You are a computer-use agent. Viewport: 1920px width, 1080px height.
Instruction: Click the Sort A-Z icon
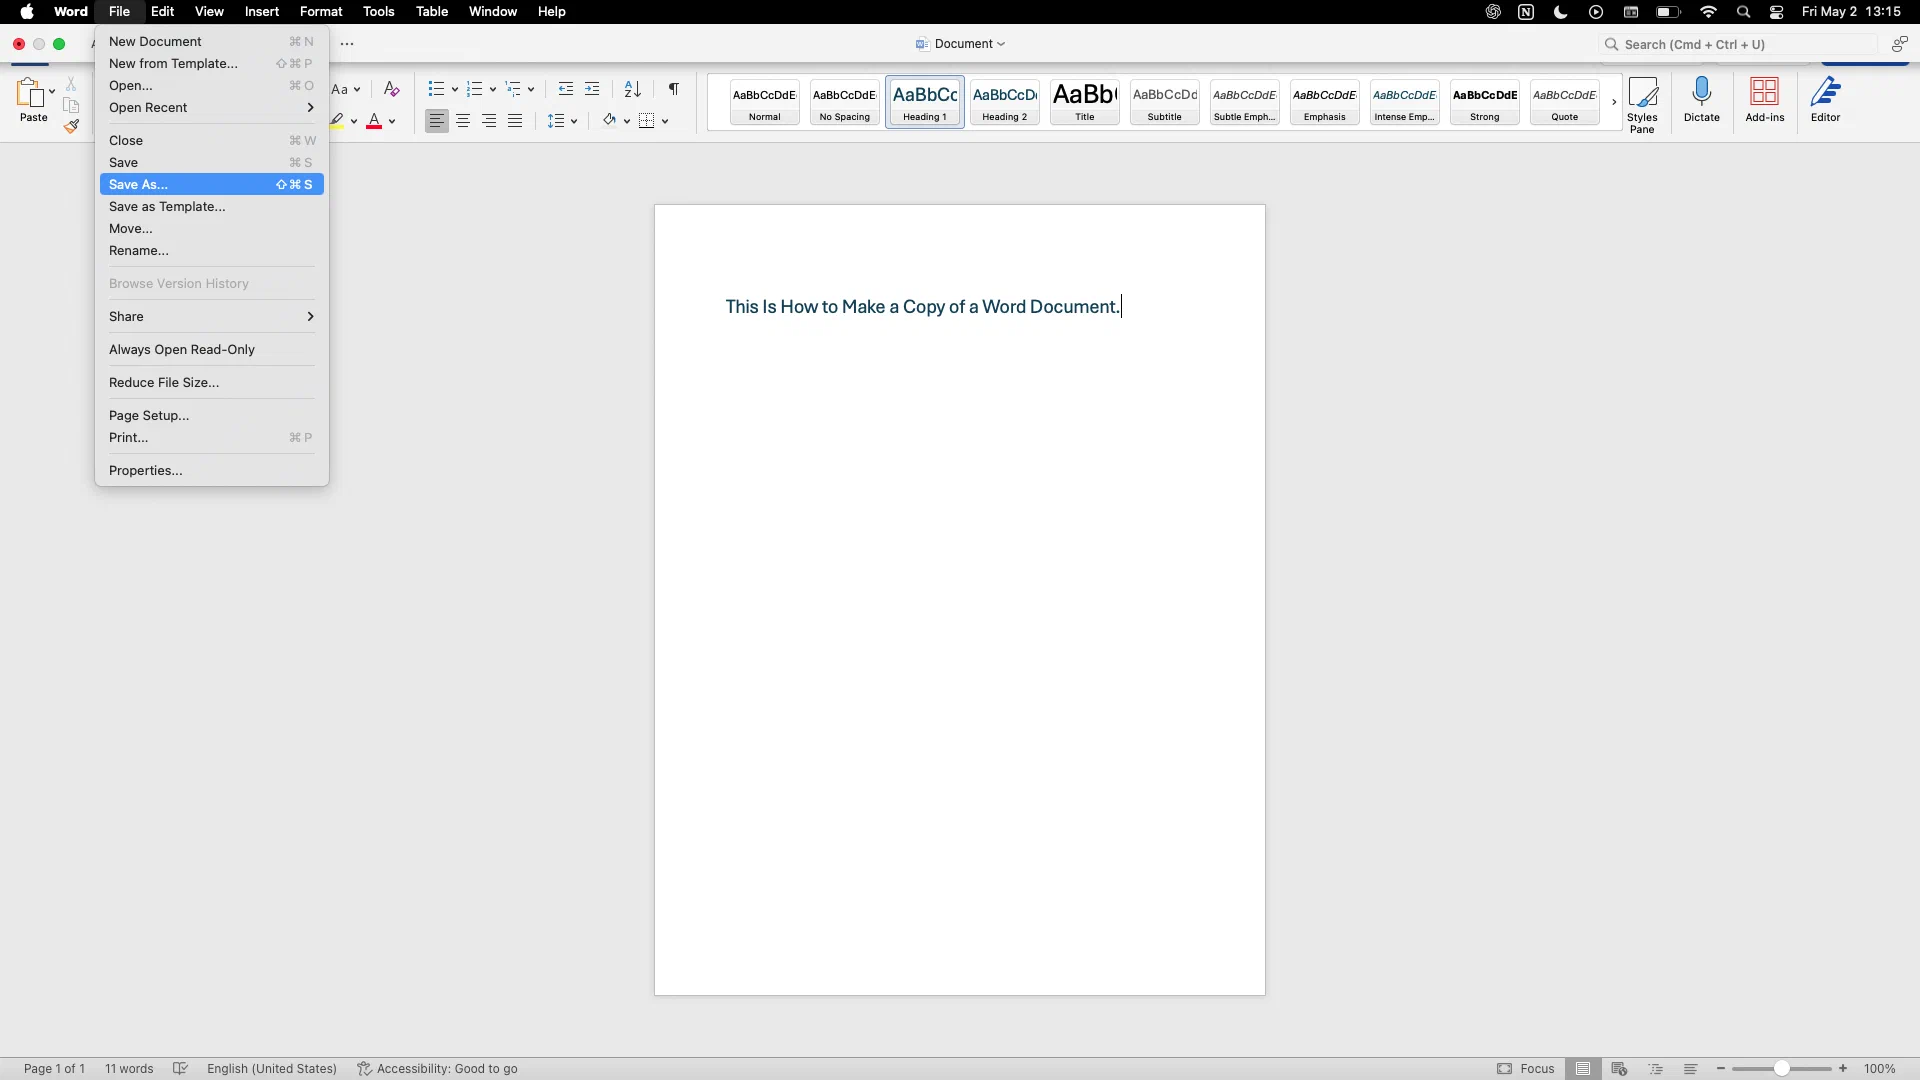point(632,89)
